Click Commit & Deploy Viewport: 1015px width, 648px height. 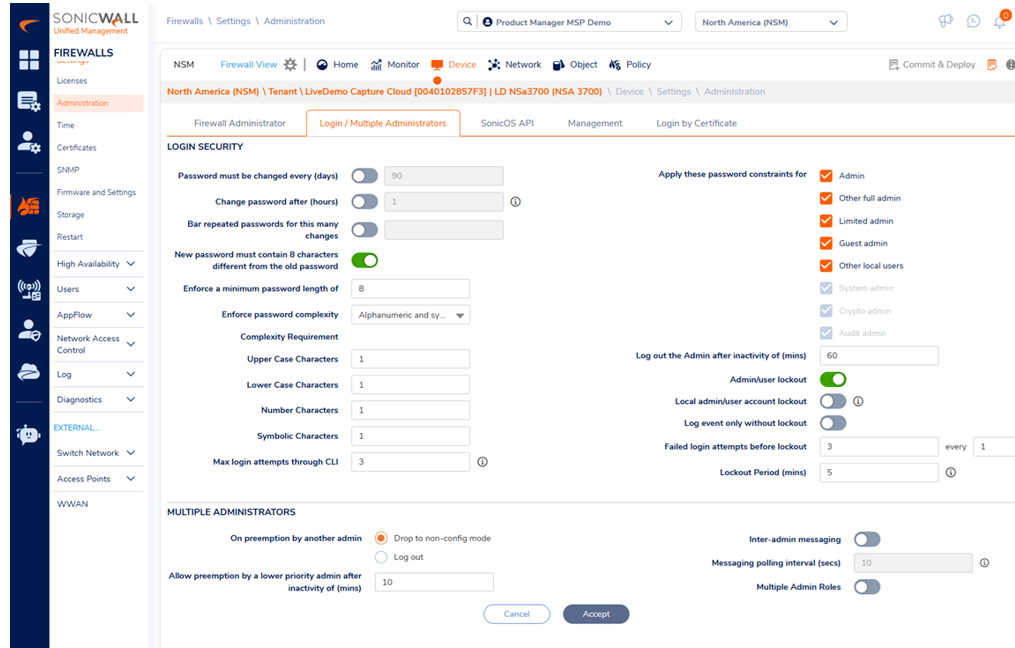(x=931, y=65)
